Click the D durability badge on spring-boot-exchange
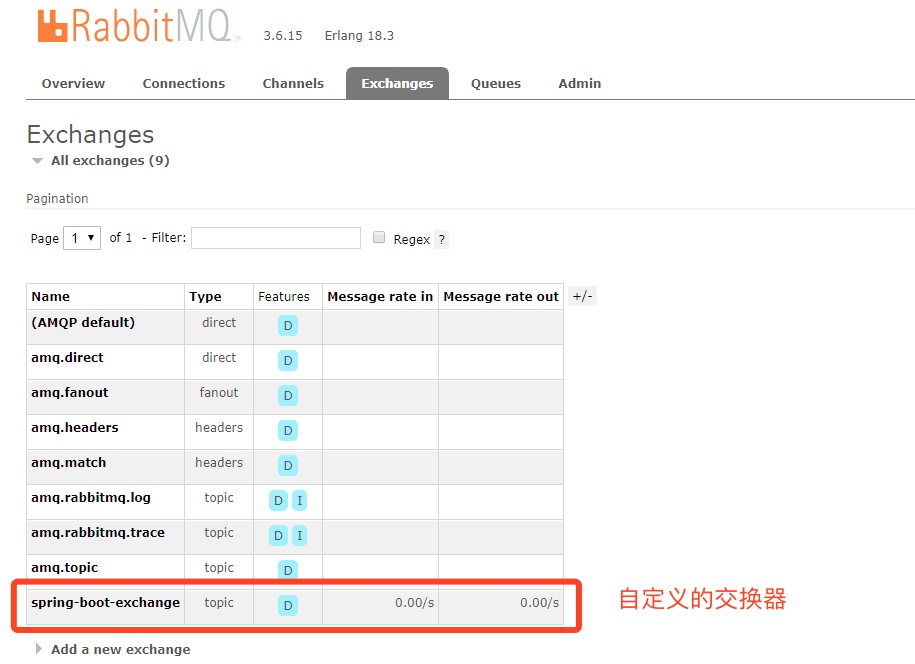 point(287,604)
